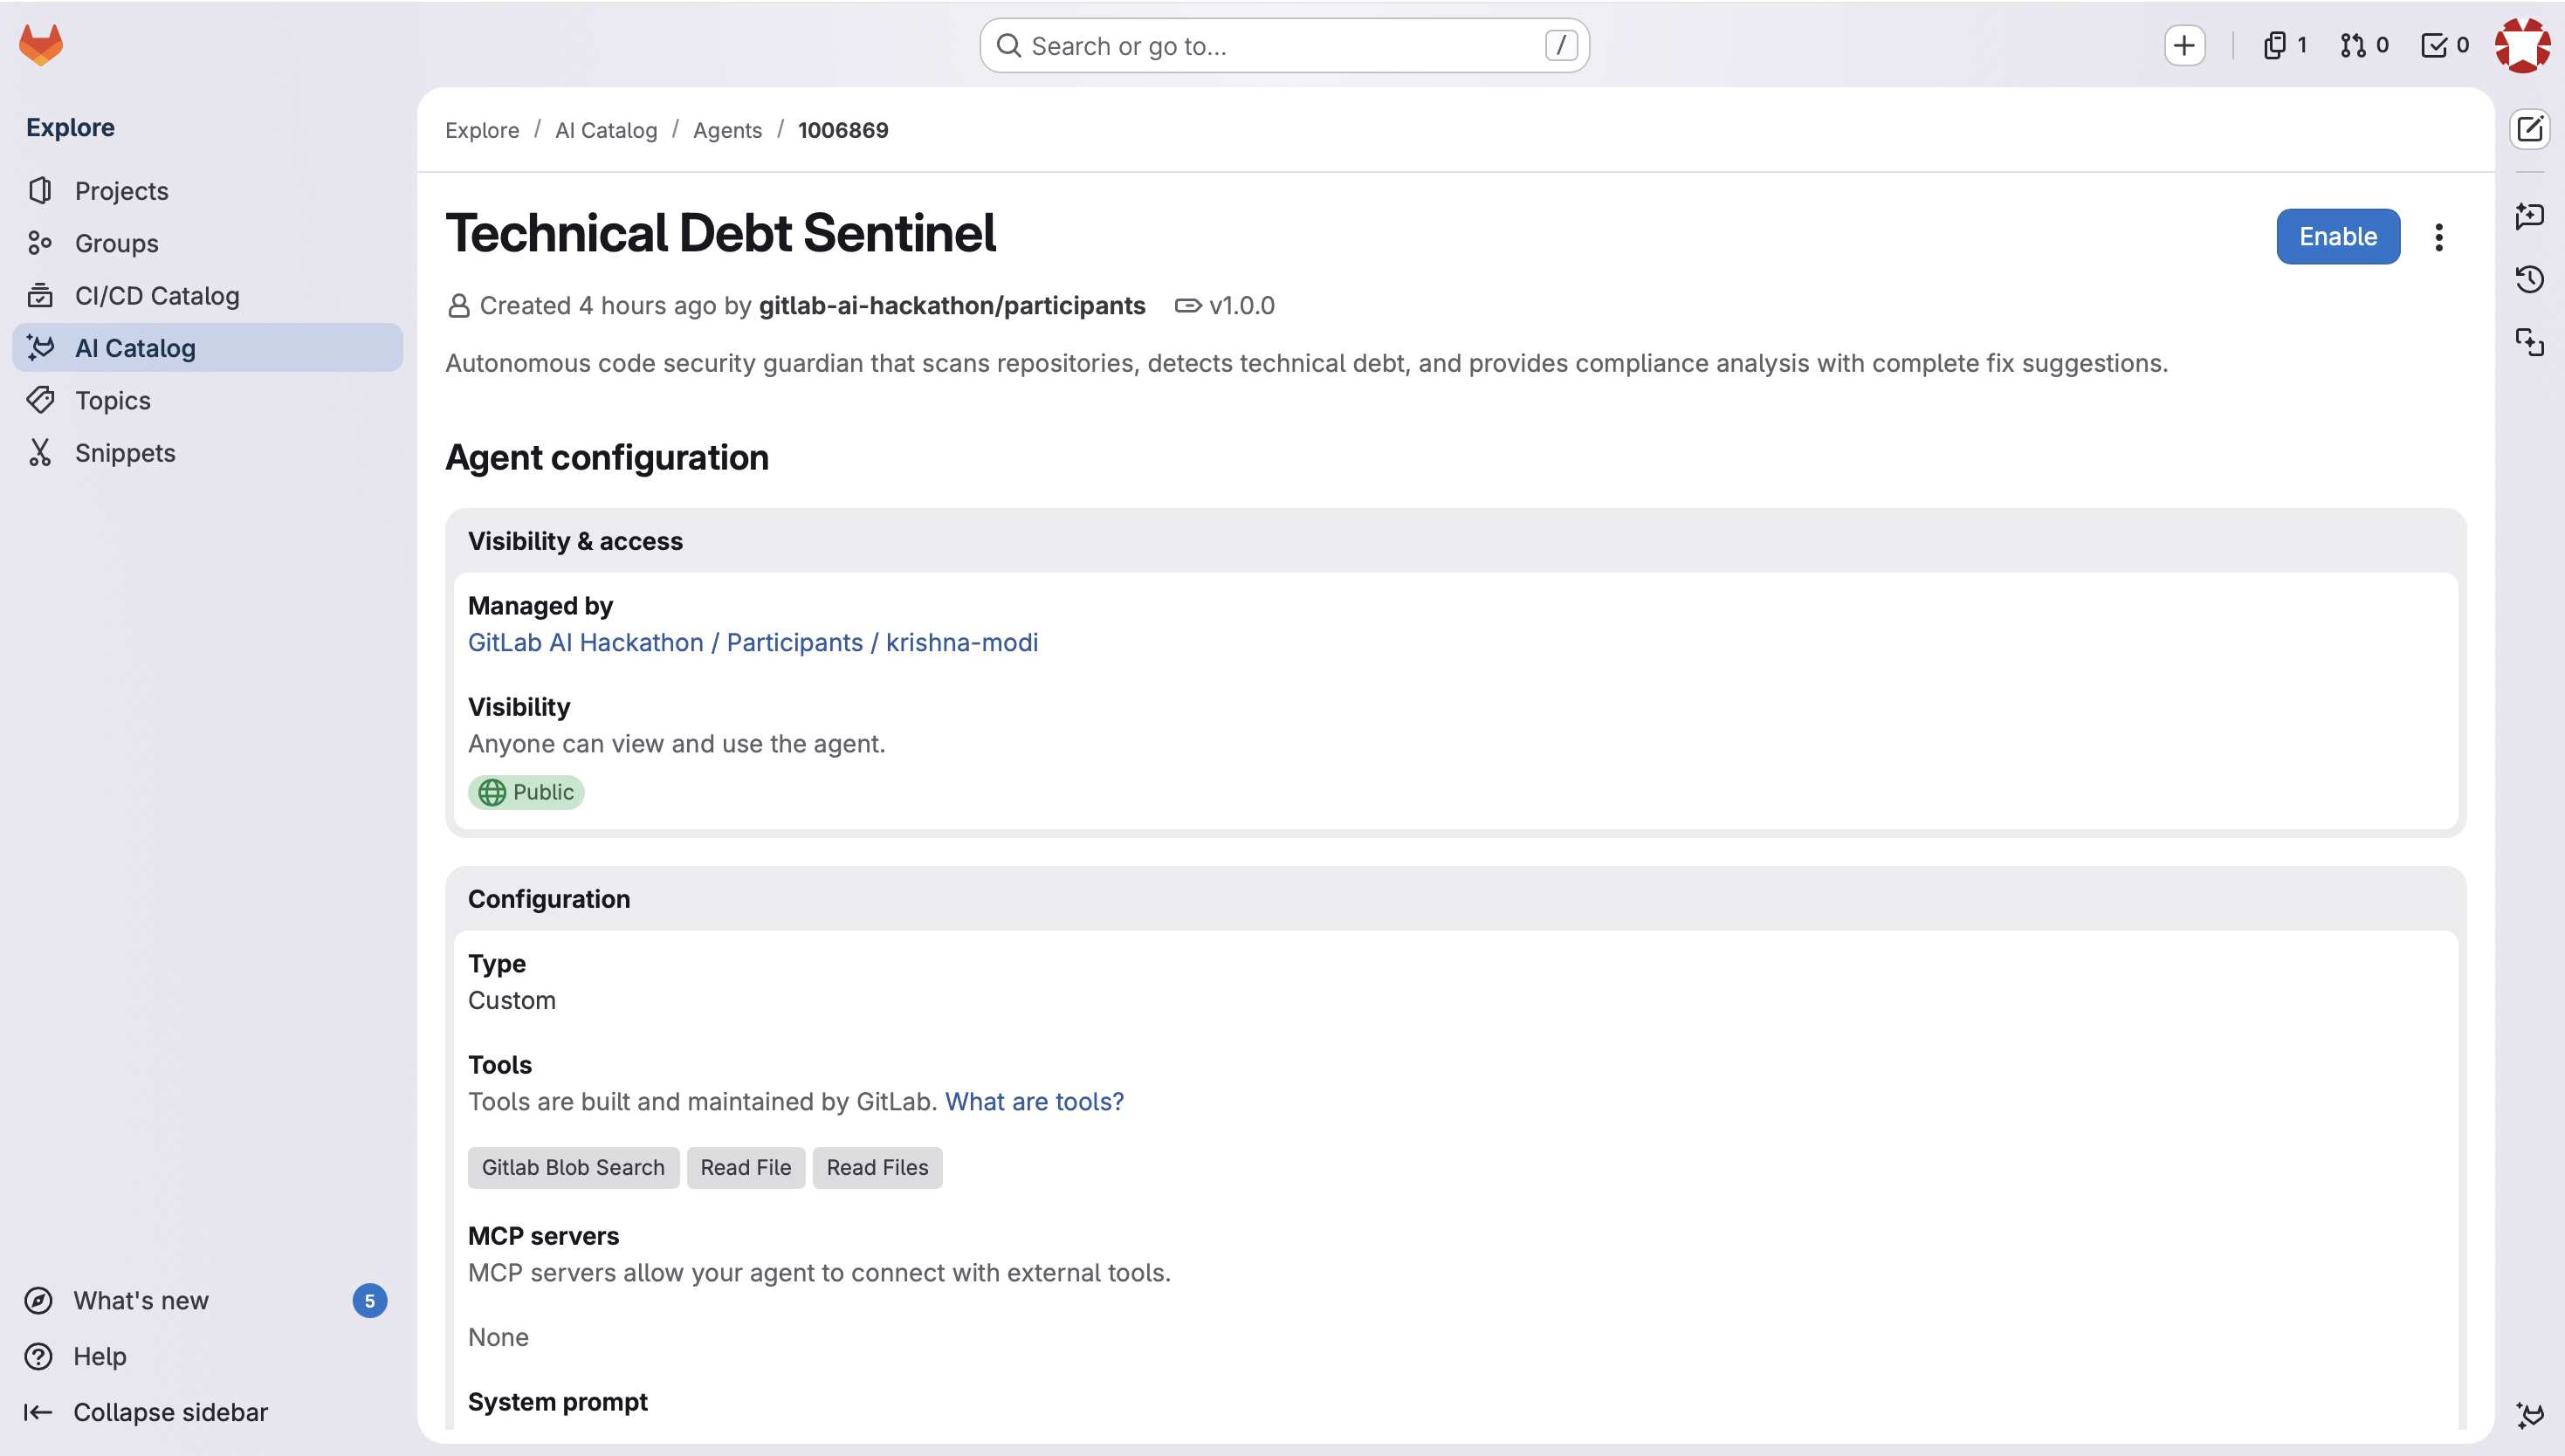The image size is (2565, 1456).
Task: Open Snippets from the sidebar
Action: (125, 453)
